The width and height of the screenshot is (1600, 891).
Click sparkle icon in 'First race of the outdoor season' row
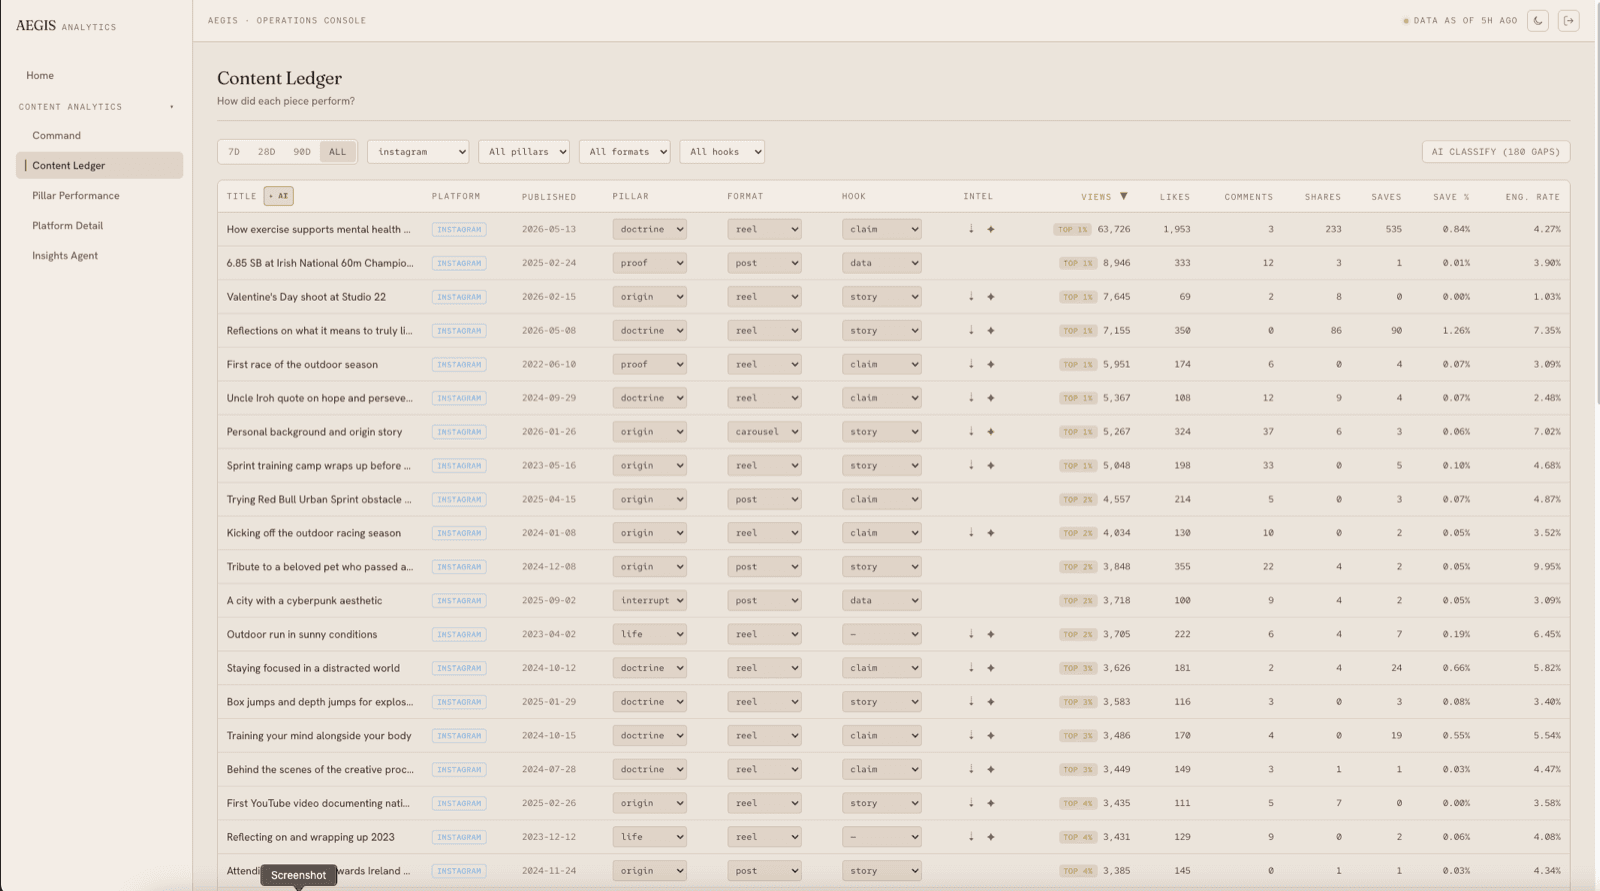tap(991, 364)
